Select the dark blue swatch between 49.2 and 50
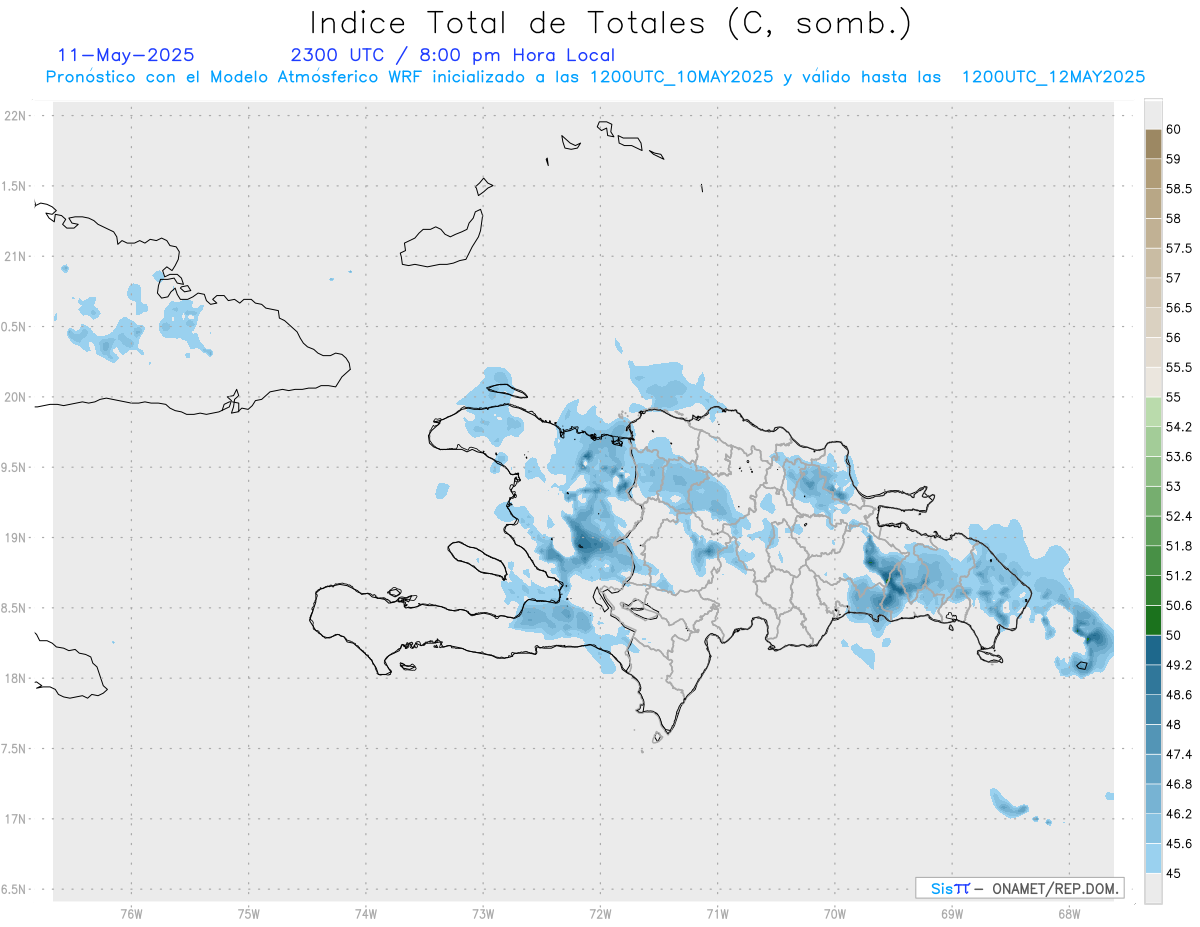This screenshot has height=927, width=1200. point(1153,650)
